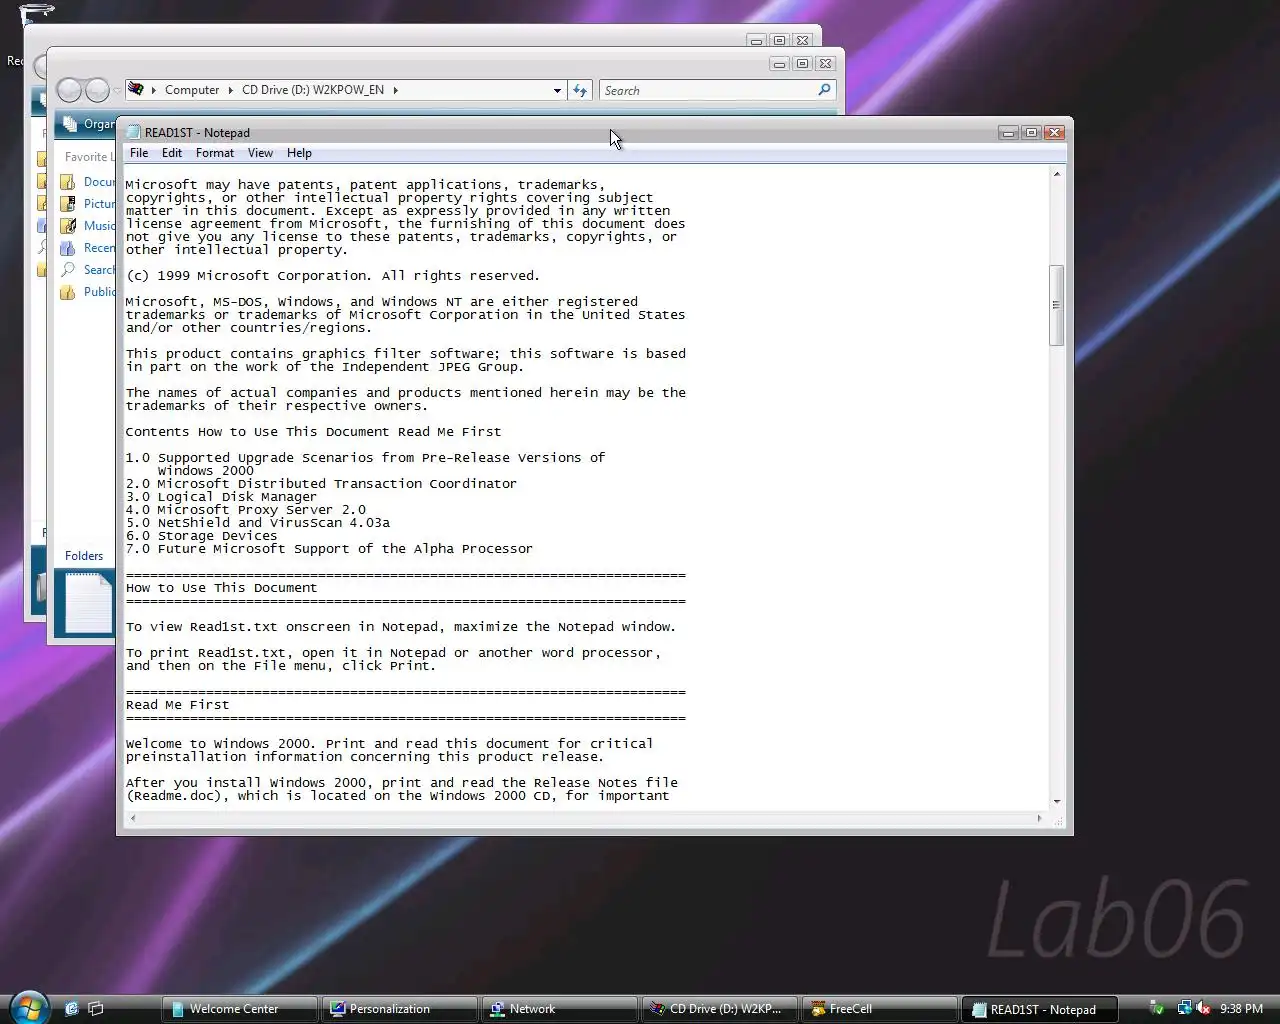
Task: Open the View menu in Notepad
Action: tap(260, 153)
